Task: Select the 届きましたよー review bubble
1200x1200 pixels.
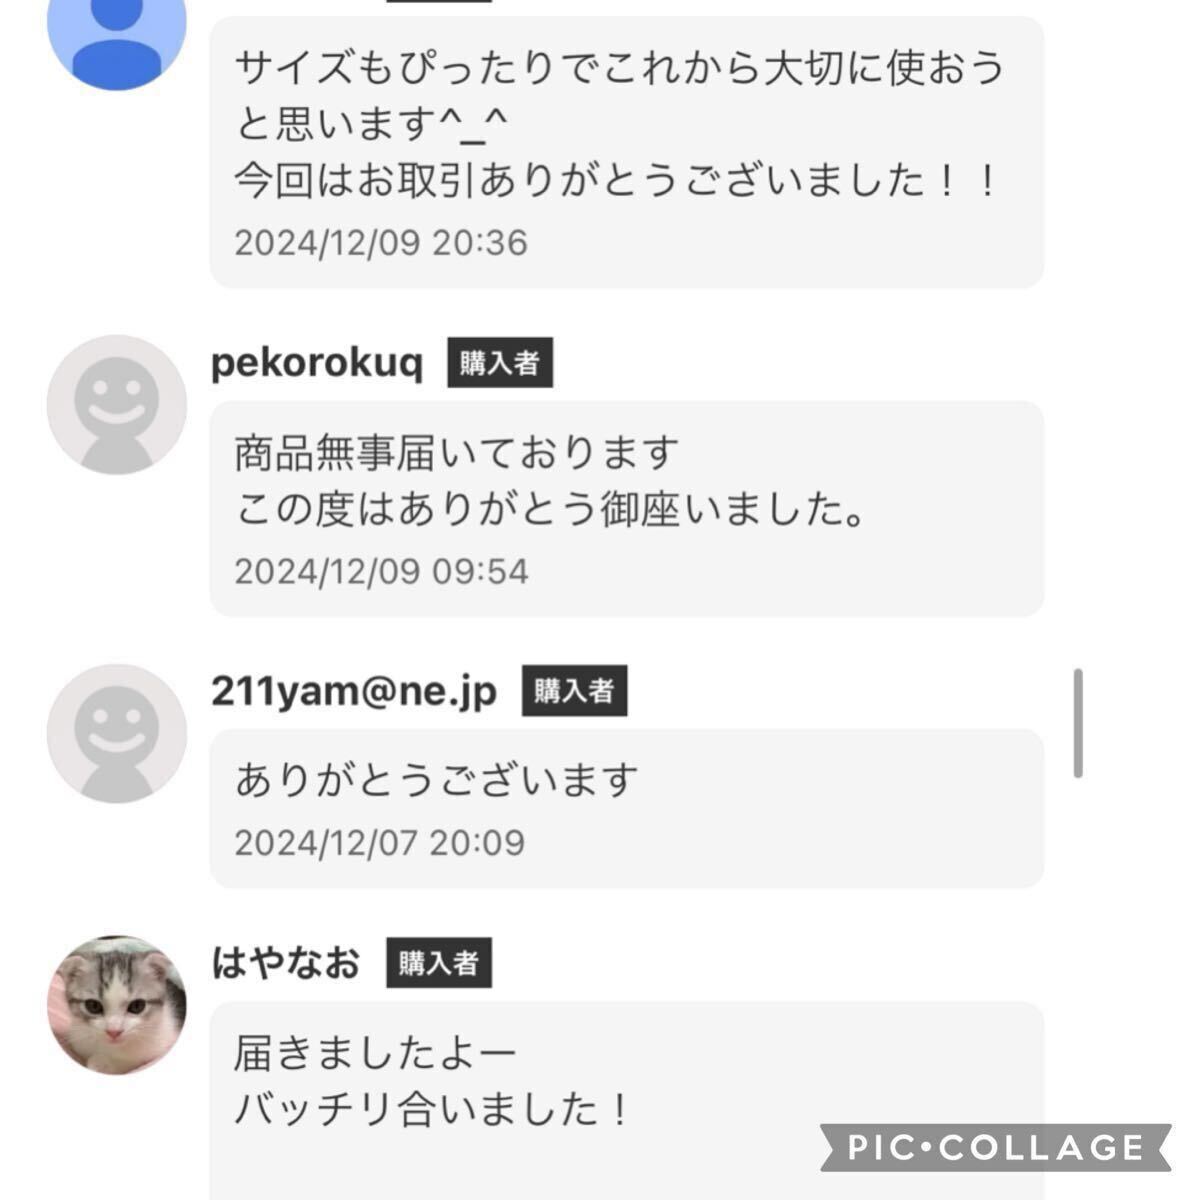Action: pyautogui.click(x=627, y=1100)
